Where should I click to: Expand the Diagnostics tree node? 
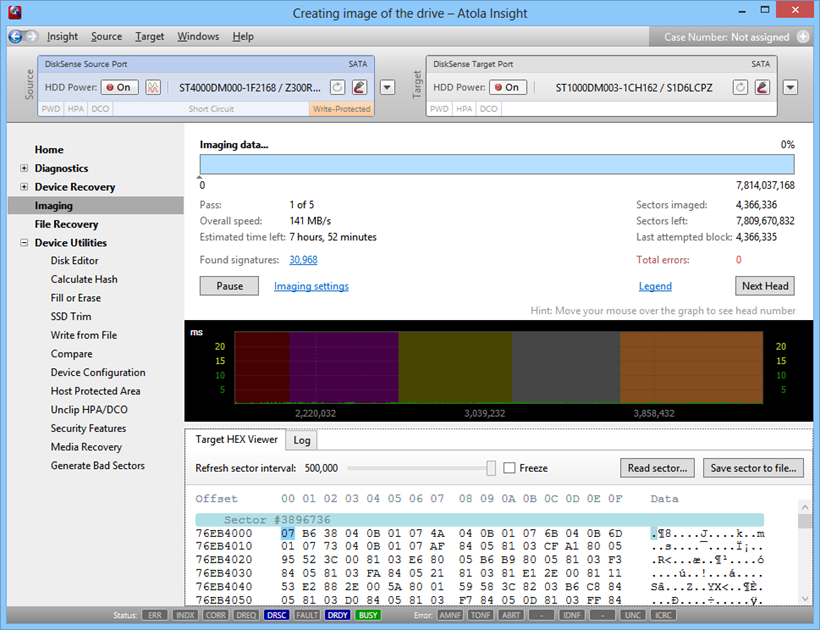pos(24,168)
